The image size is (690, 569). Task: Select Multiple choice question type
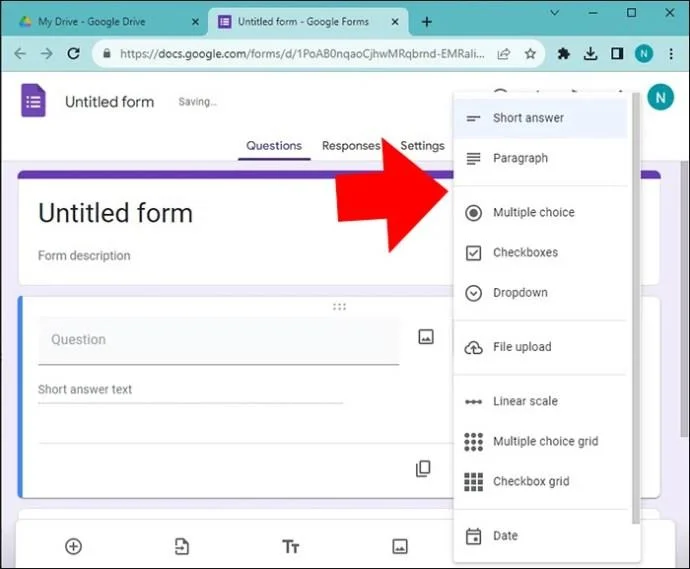(x=533, y=212)
